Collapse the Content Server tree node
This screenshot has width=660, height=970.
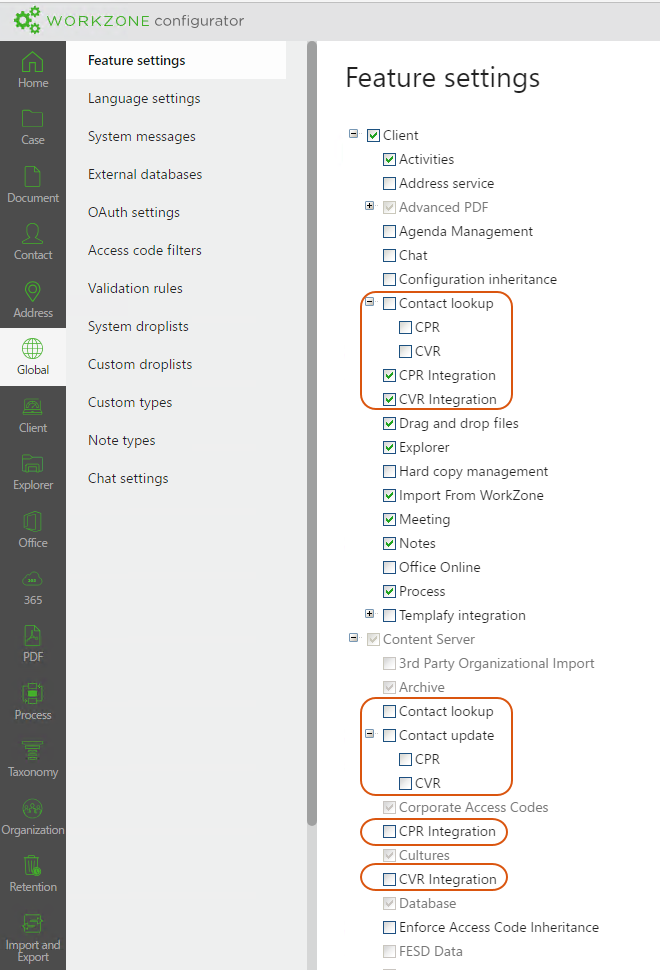pyautogui.click(x=353, y=638)
